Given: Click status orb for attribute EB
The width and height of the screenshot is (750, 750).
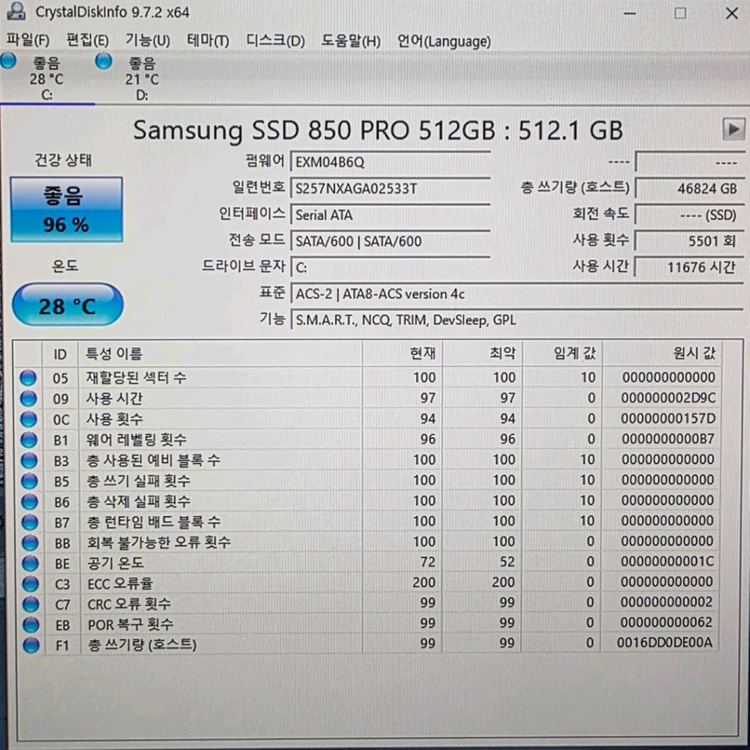Looking at the screenshot, I should (31, 625).
